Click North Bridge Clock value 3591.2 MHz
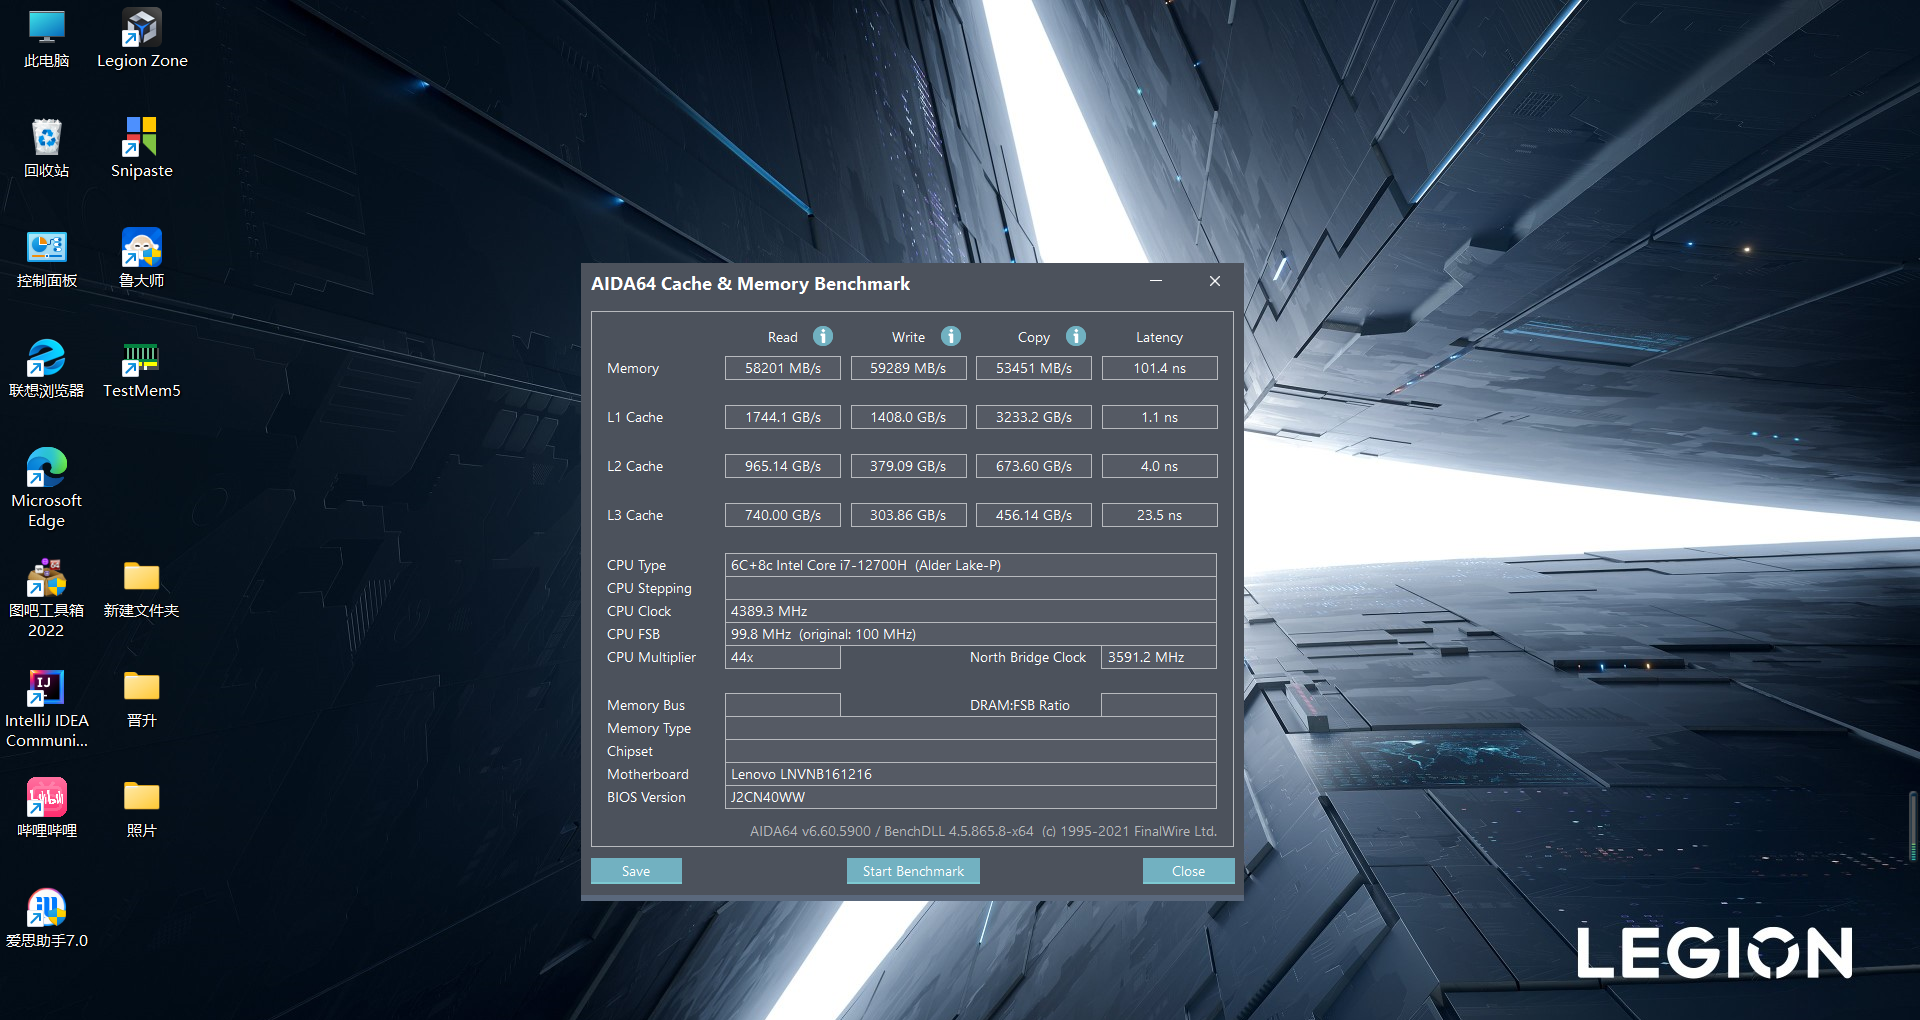This screenshot has width=1920, height=1020. click(x=1159, y=657)
